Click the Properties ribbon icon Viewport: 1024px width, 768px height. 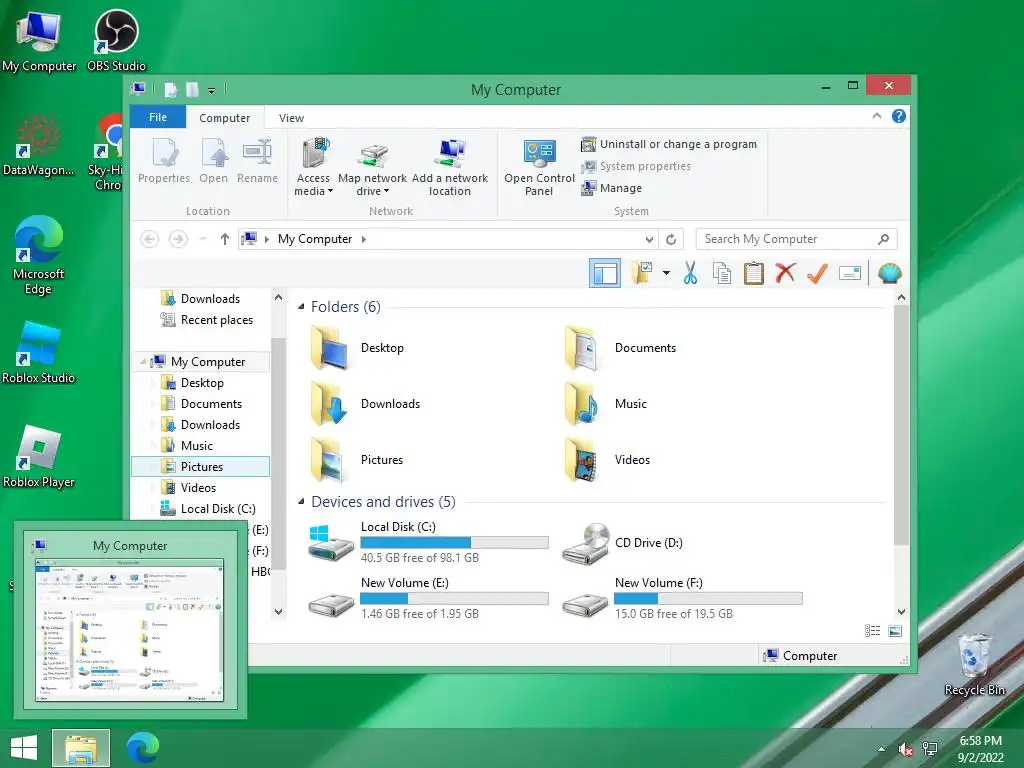click(x=163, y=161)
